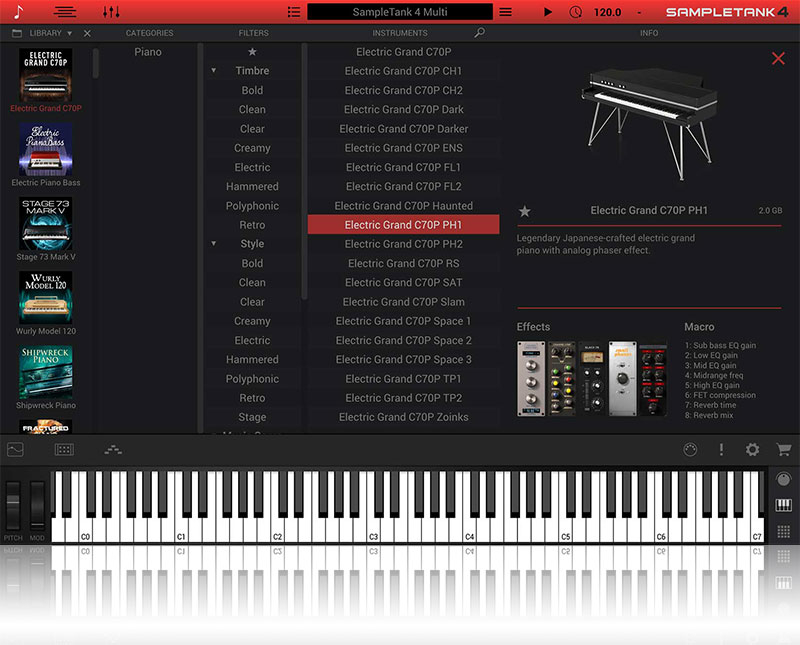Open the hamburger menu beside multi name

pyautogui.click(x=505, y=12)
